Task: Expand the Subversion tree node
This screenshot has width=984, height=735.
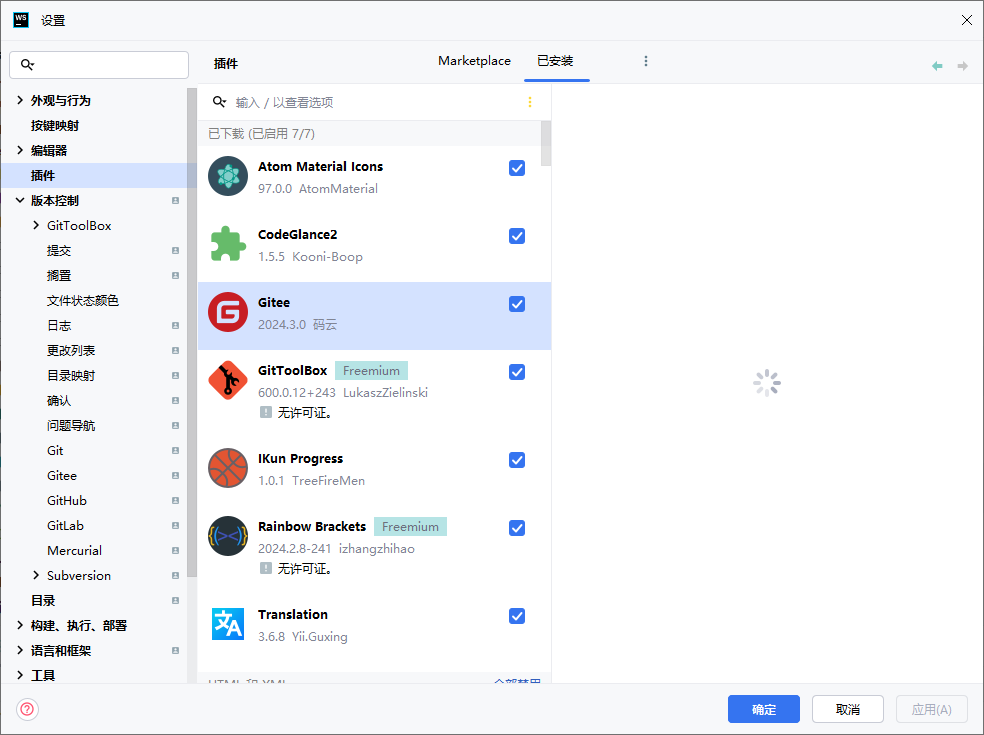Action: [x=36, y=576]
